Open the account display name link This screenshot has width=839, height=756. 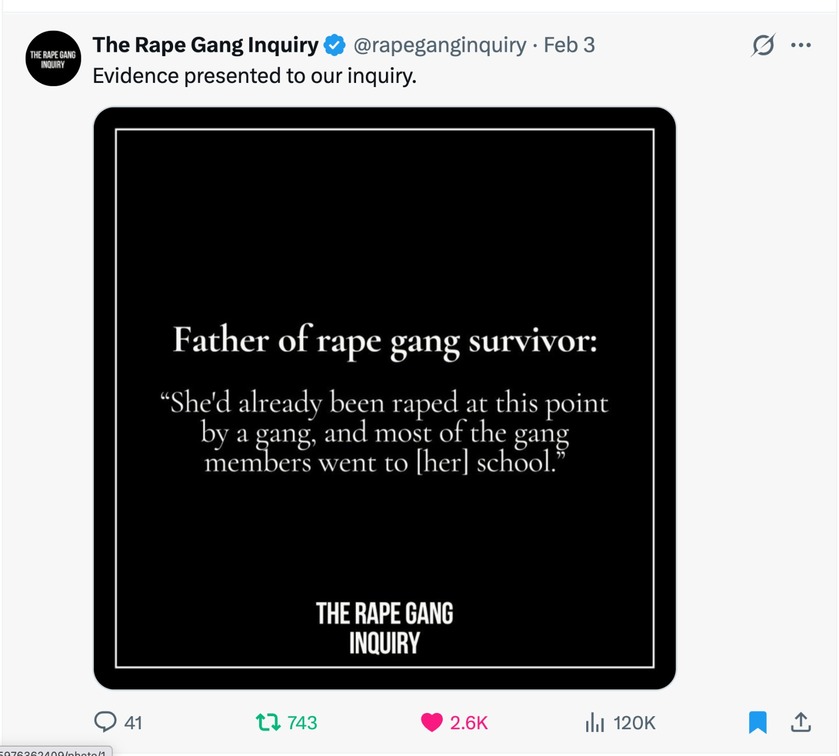coord(205,46)
